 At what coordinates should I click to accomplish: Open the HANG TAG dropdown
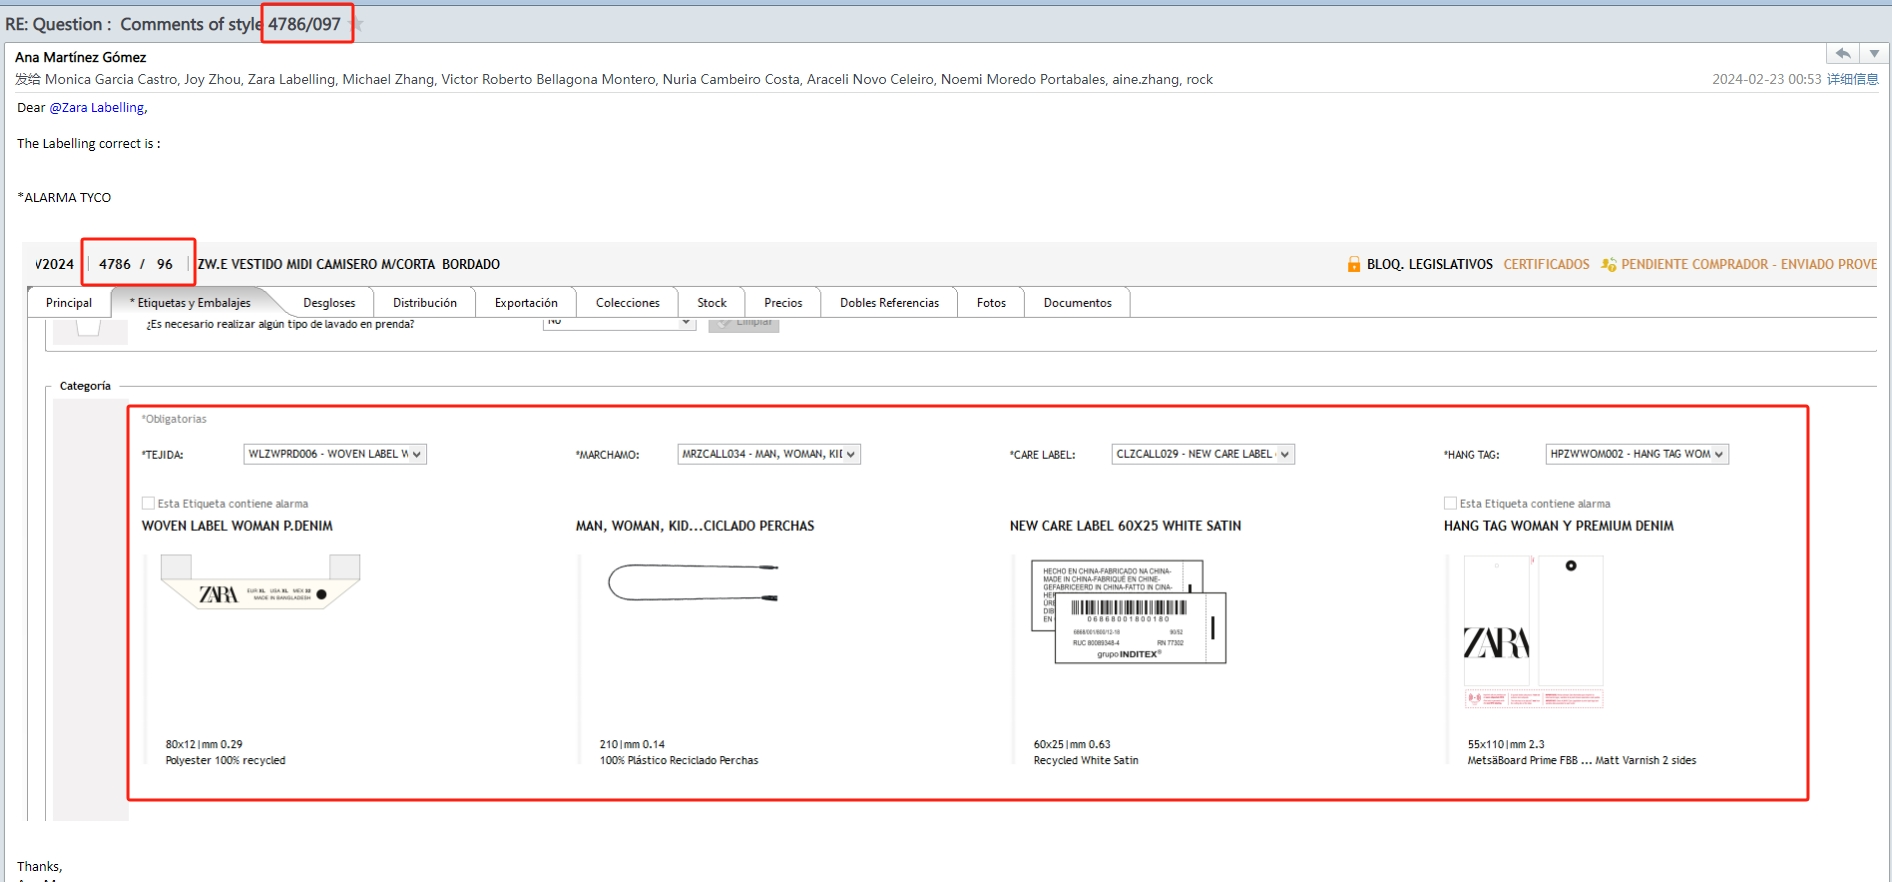click(1719, 455)
